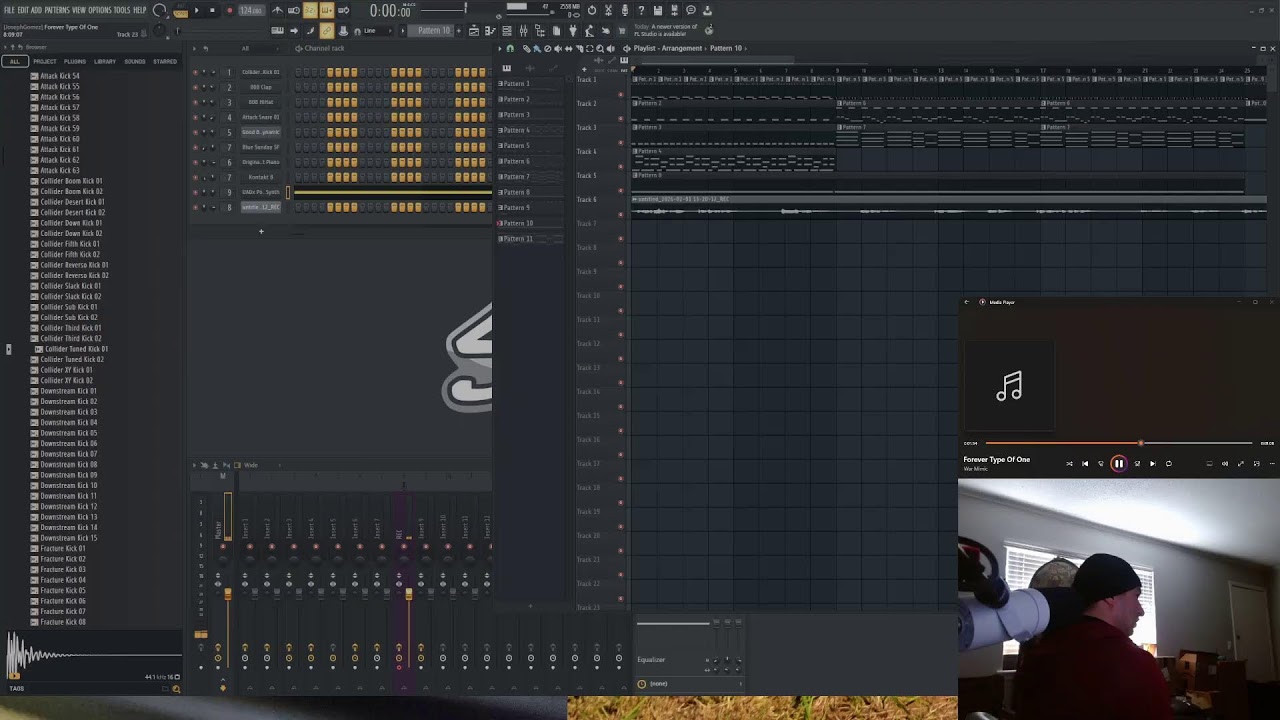Screen dimensions: 1280x720
Task: Add new pattern with plus button
Action: point(459,30)
